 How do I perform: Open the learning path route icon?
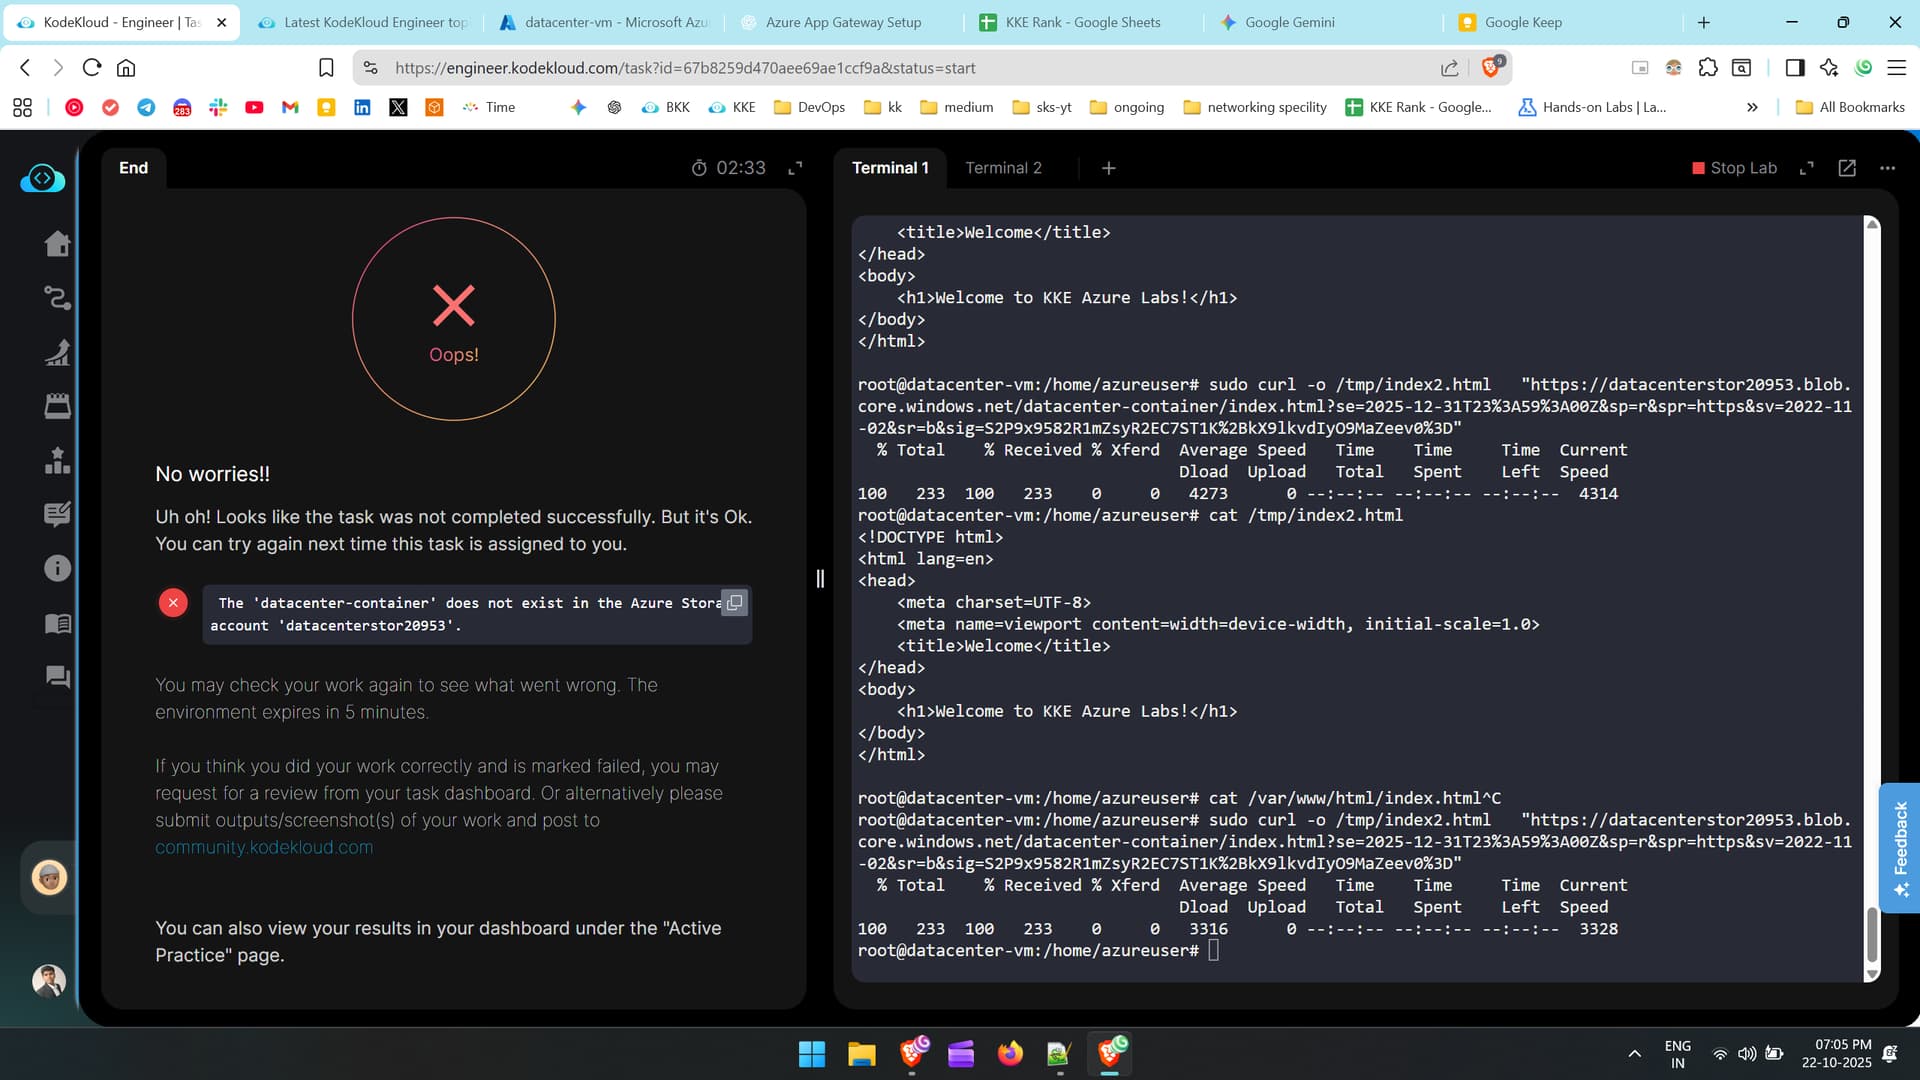point(57,298)
